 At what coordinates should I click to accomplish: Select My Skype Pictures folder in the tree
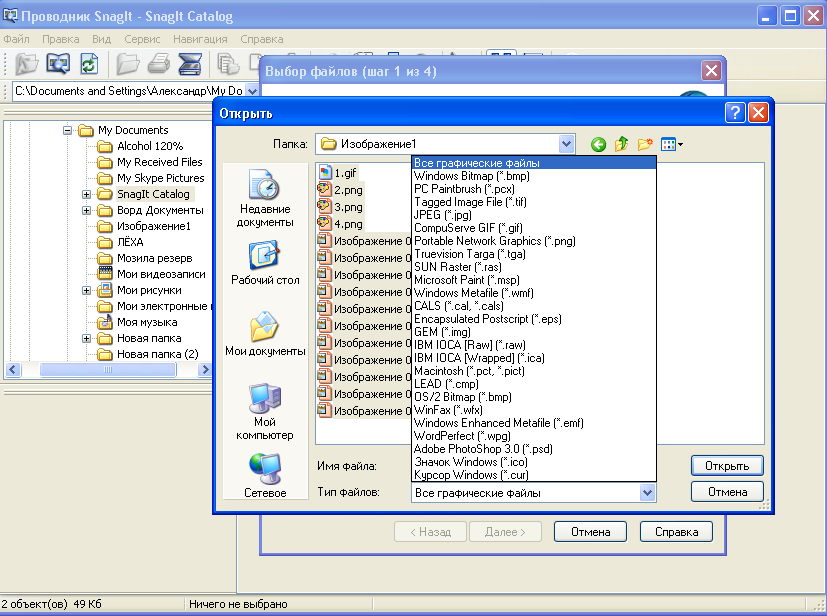coord(160,178)
